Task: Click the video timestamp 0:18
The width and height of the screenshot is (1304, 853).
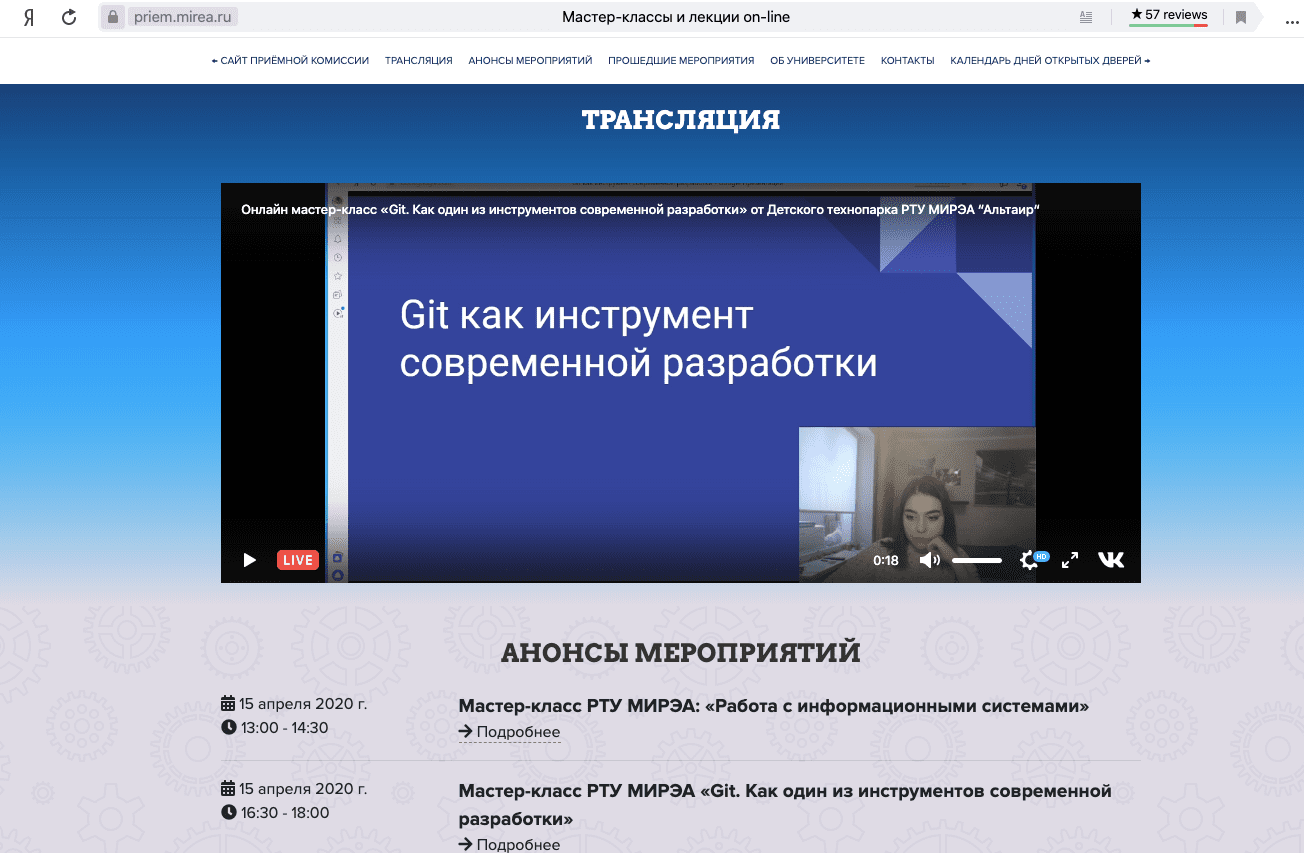Action: point(886,561)
